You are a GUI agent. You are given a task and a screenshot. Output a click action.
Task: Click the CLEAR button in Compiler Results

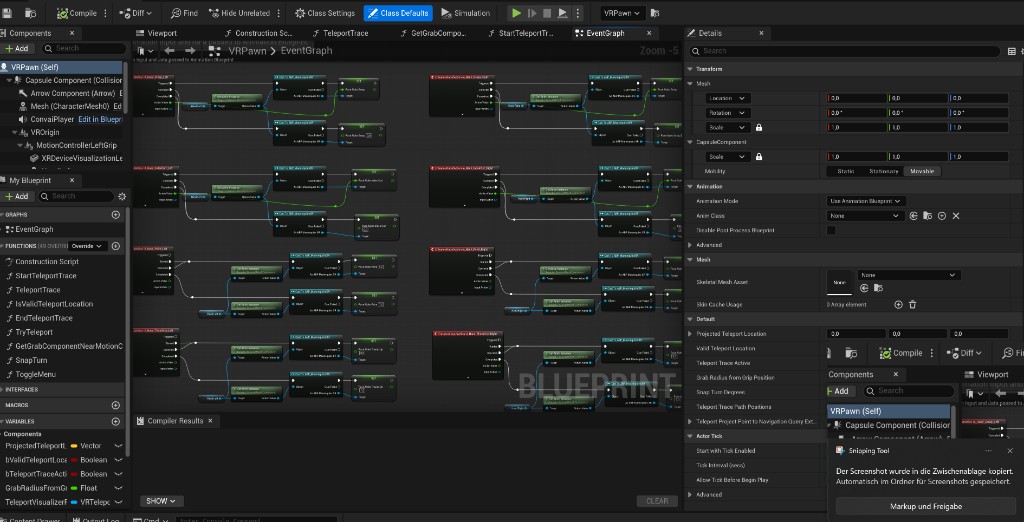[657, 501]
